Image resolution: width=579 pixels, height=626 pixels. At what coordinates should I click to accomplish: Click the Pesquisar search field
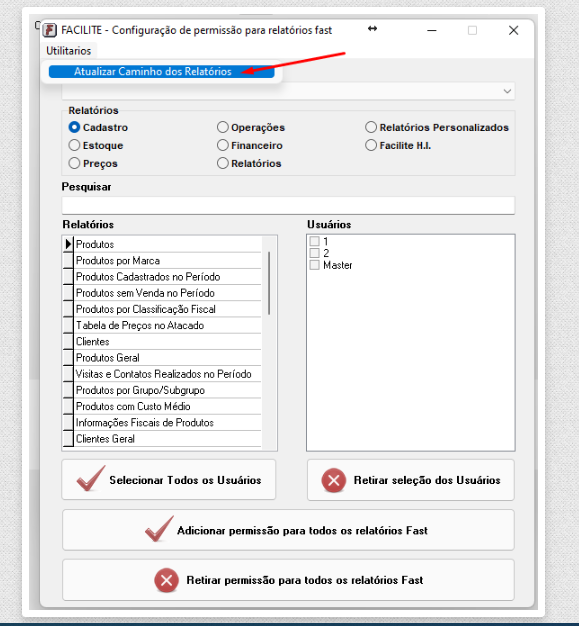click(x=288, y=205)
